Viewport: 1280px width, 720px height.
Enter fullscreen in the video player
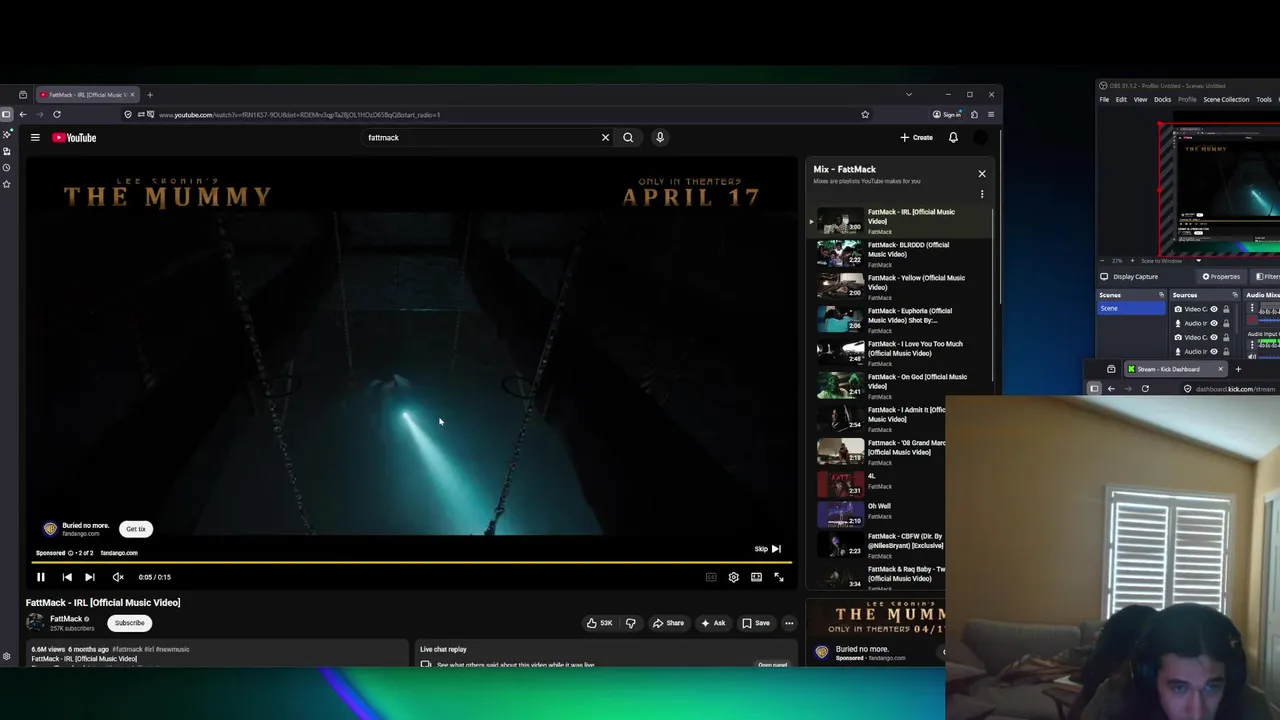point(779,577)
